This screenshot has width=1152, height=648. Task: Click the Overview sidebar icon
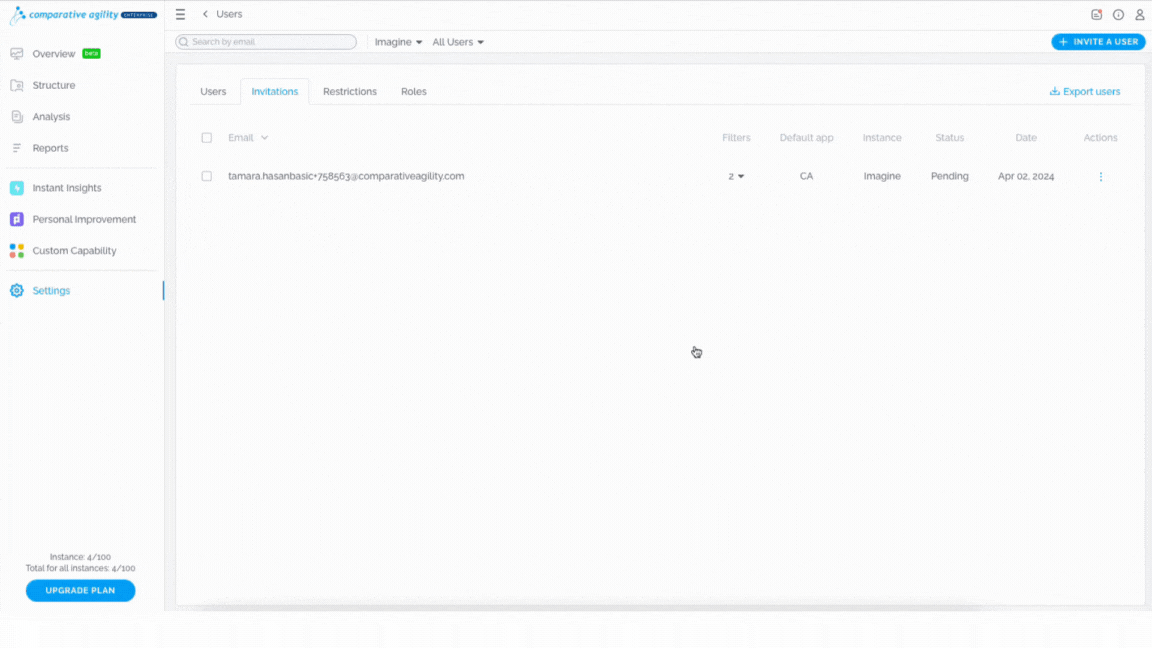click(17, 54)
